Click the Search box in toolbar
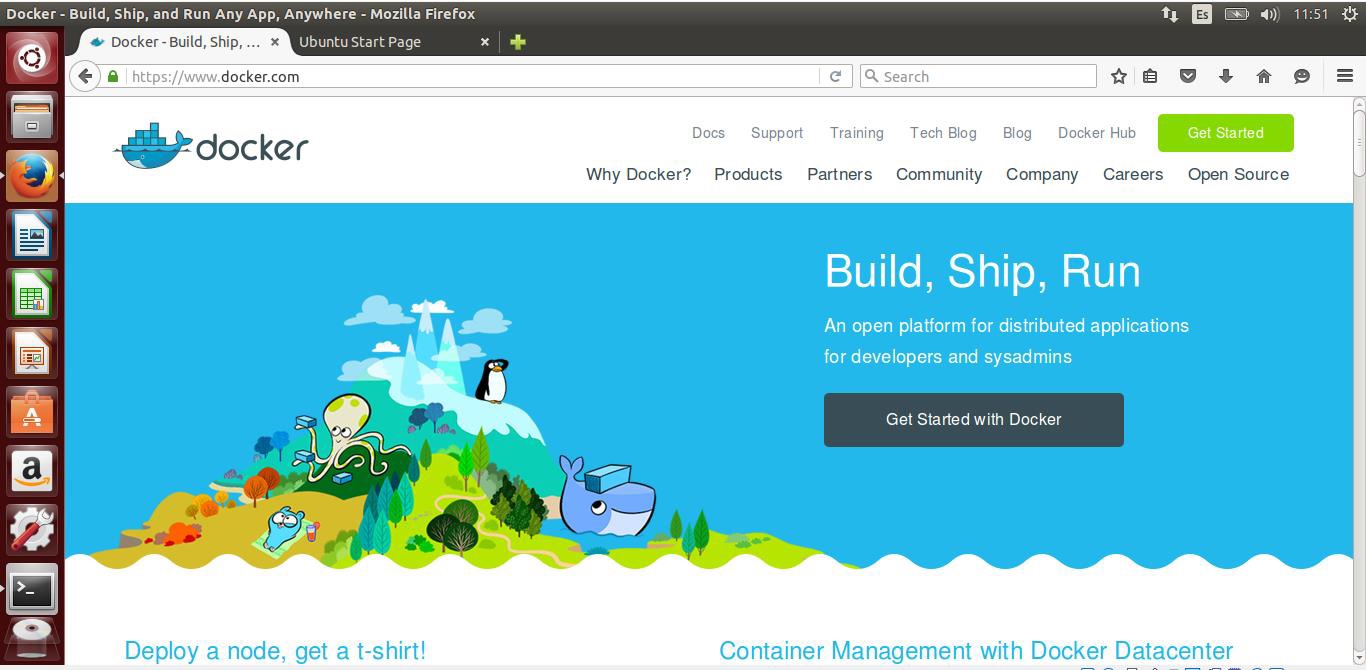1366x670 pixels. [979, 76]
